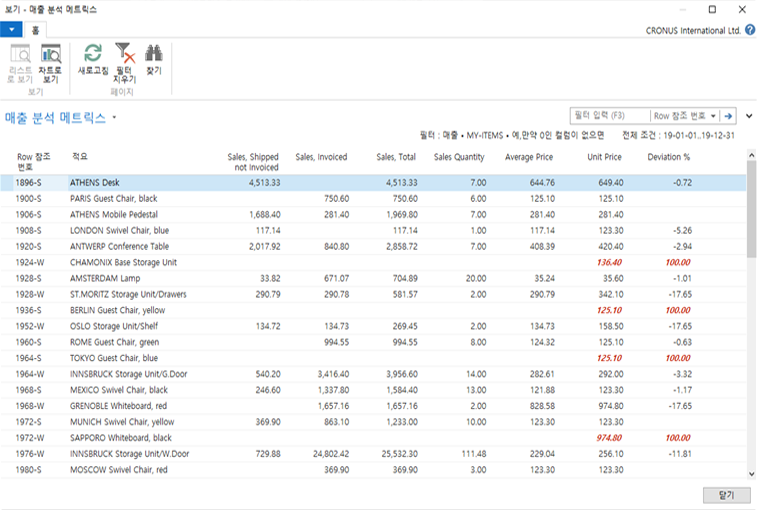Click Deviation value -11.81

[680, 453]
